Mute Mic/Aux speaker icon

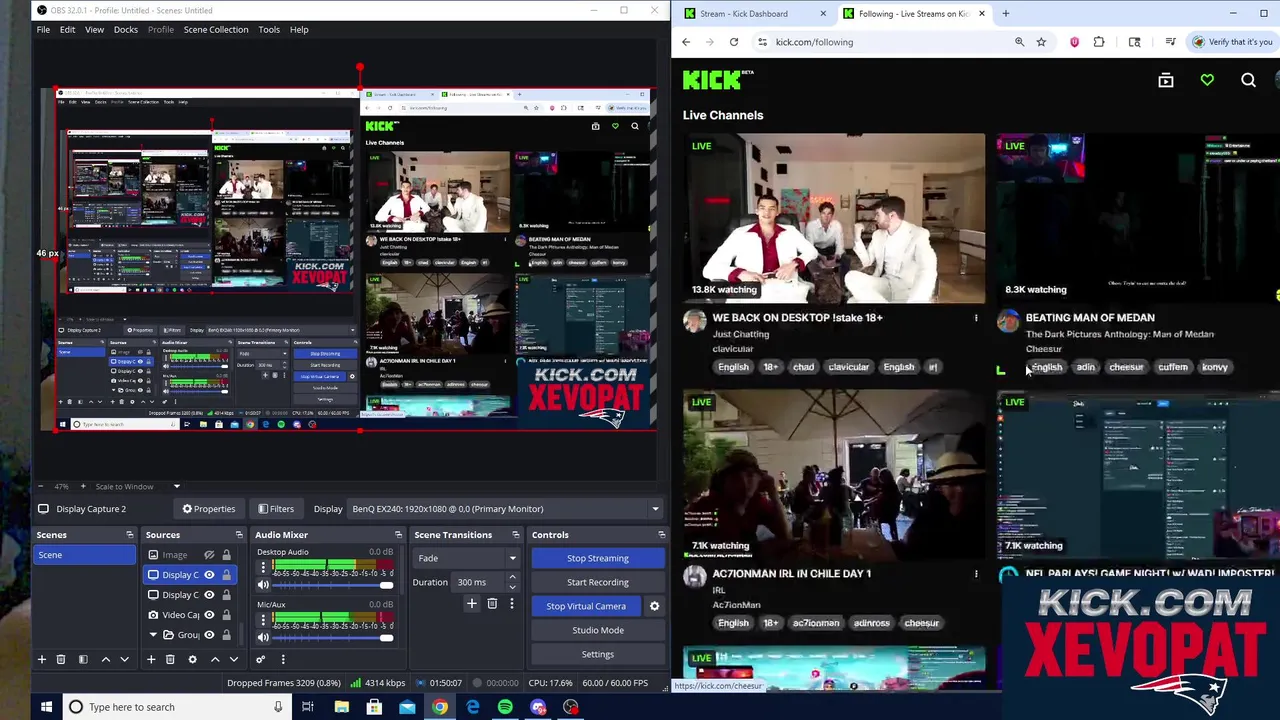(x=264, y=637)
